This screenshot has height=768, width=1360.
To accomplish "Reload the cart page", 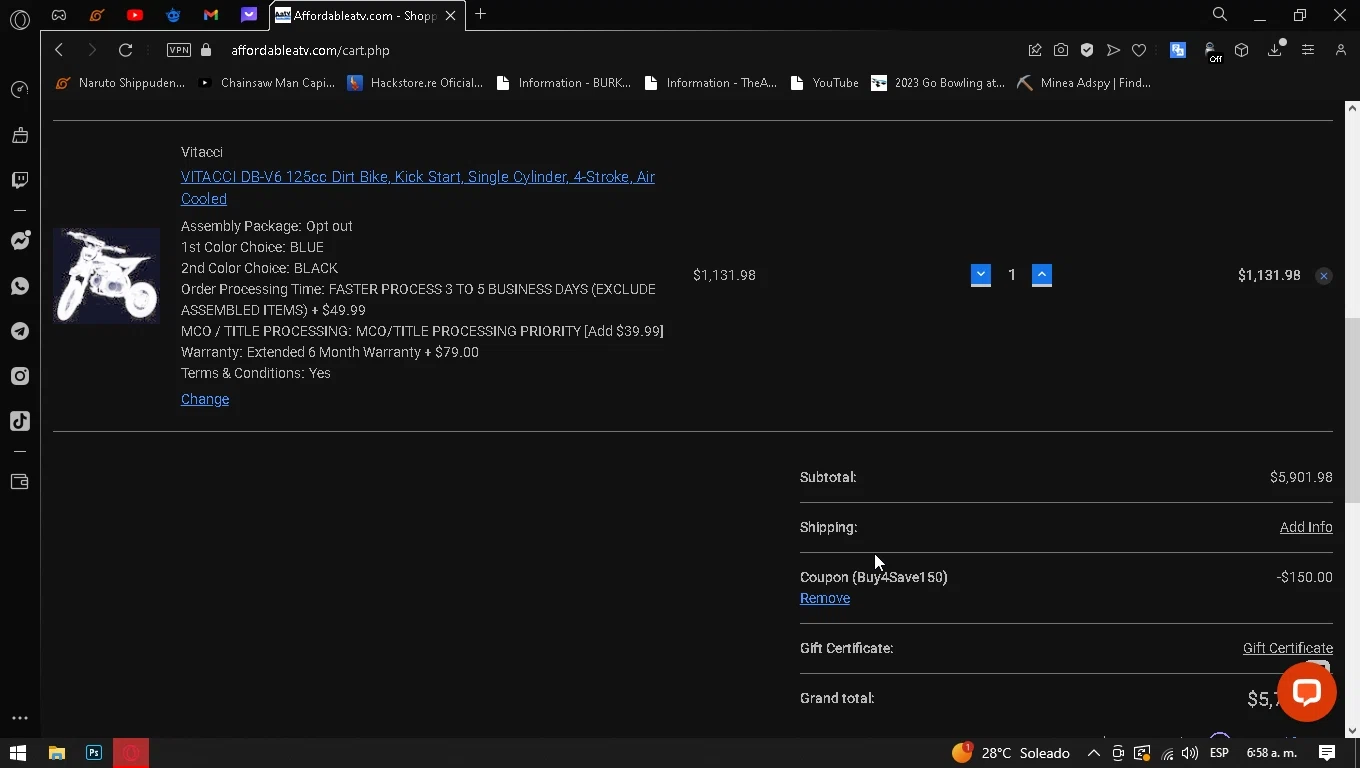I will click(x=125, y=50).
